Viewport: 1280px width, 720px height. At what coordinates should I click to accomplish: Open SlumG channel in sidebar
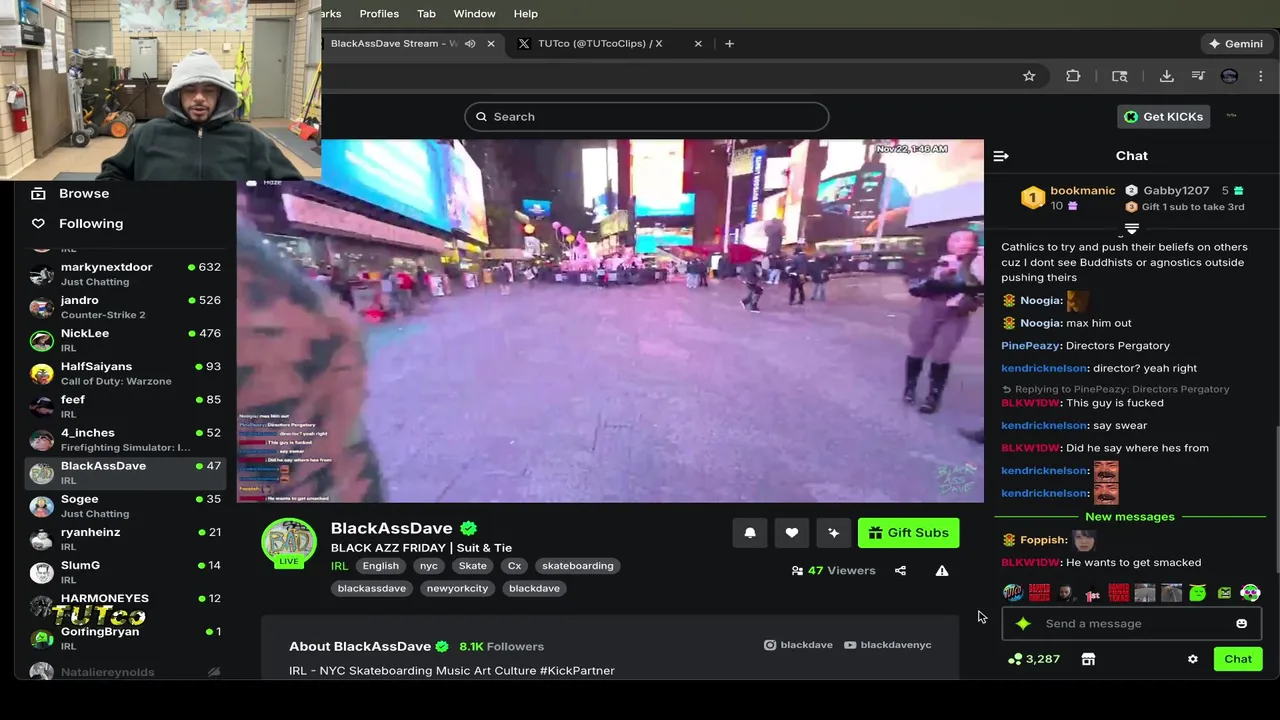[x=125, y=572]
